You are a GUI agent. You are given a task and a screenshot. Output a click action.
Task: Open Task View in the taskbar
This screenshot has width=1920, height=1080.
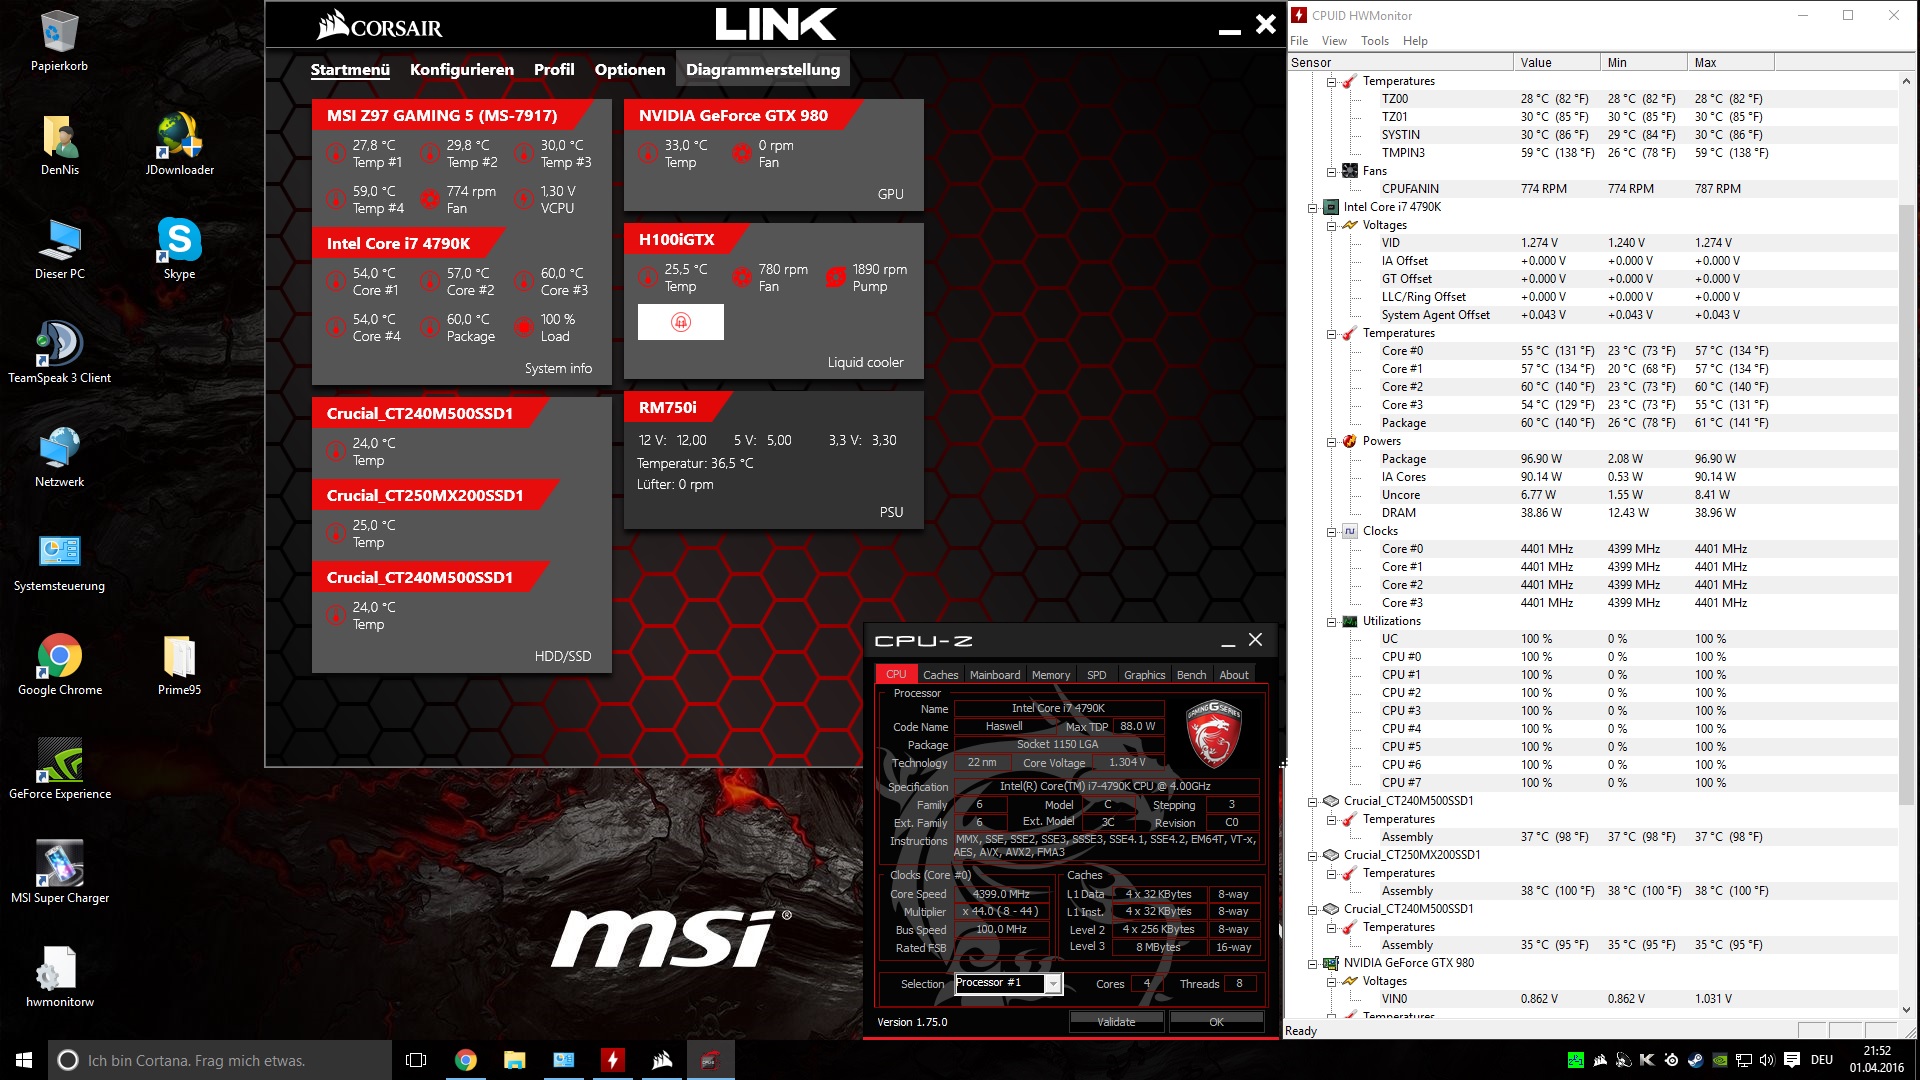(x=416, y=1060)
